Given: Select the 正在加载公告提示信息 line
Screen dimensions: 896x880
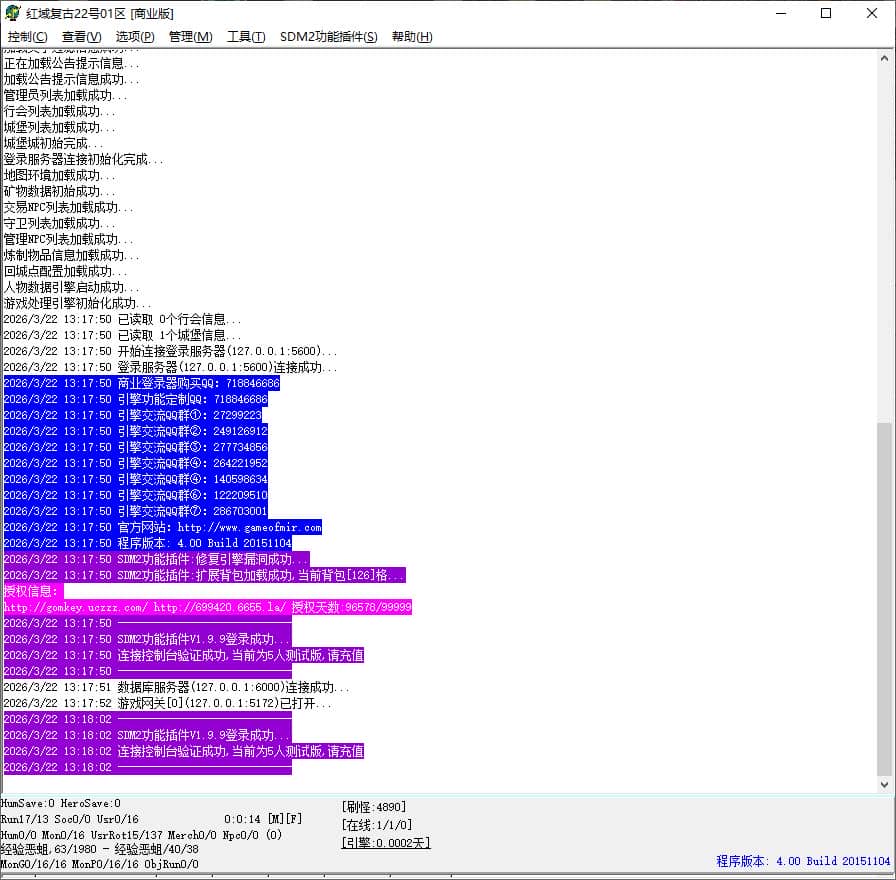Looking at the screenshot, I should (71, 63).
